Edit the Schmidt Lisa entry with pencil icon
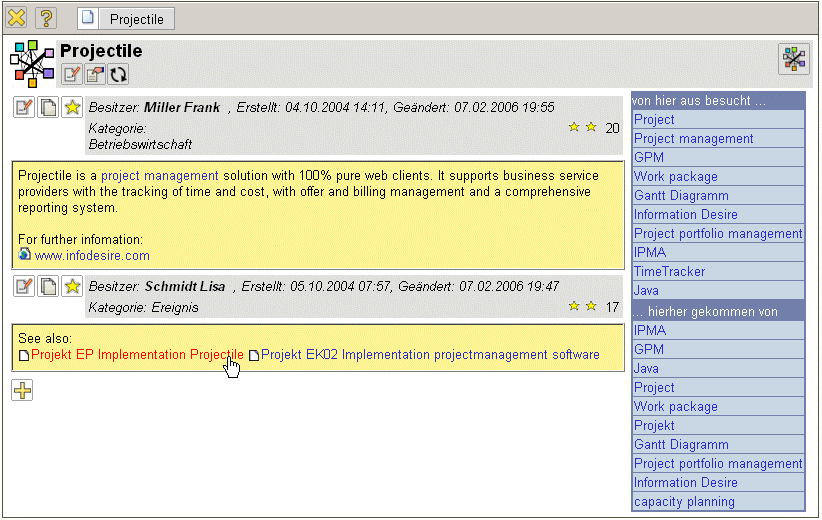 [24, 286]
